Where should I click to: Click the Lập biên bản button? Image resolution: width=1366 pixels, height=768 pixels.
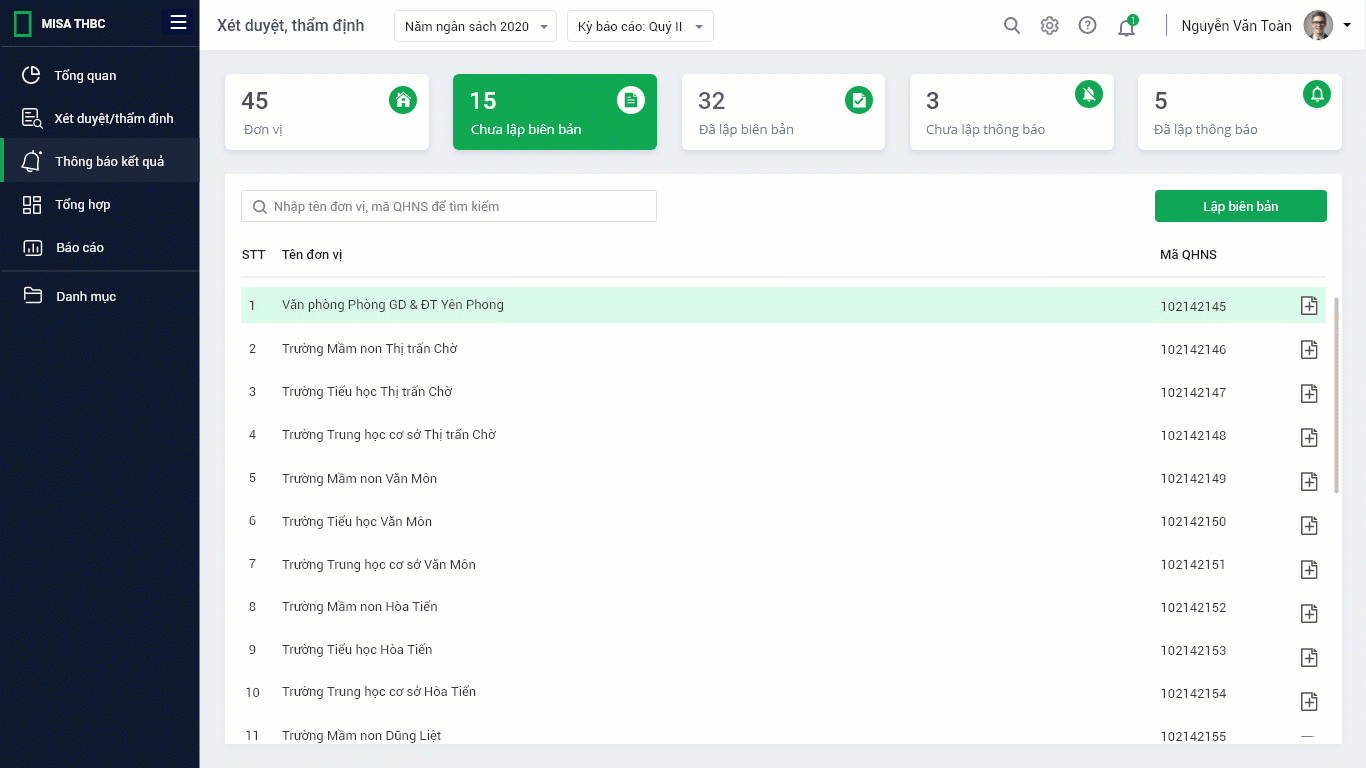pyautogui.click(x=1241, y=206)
